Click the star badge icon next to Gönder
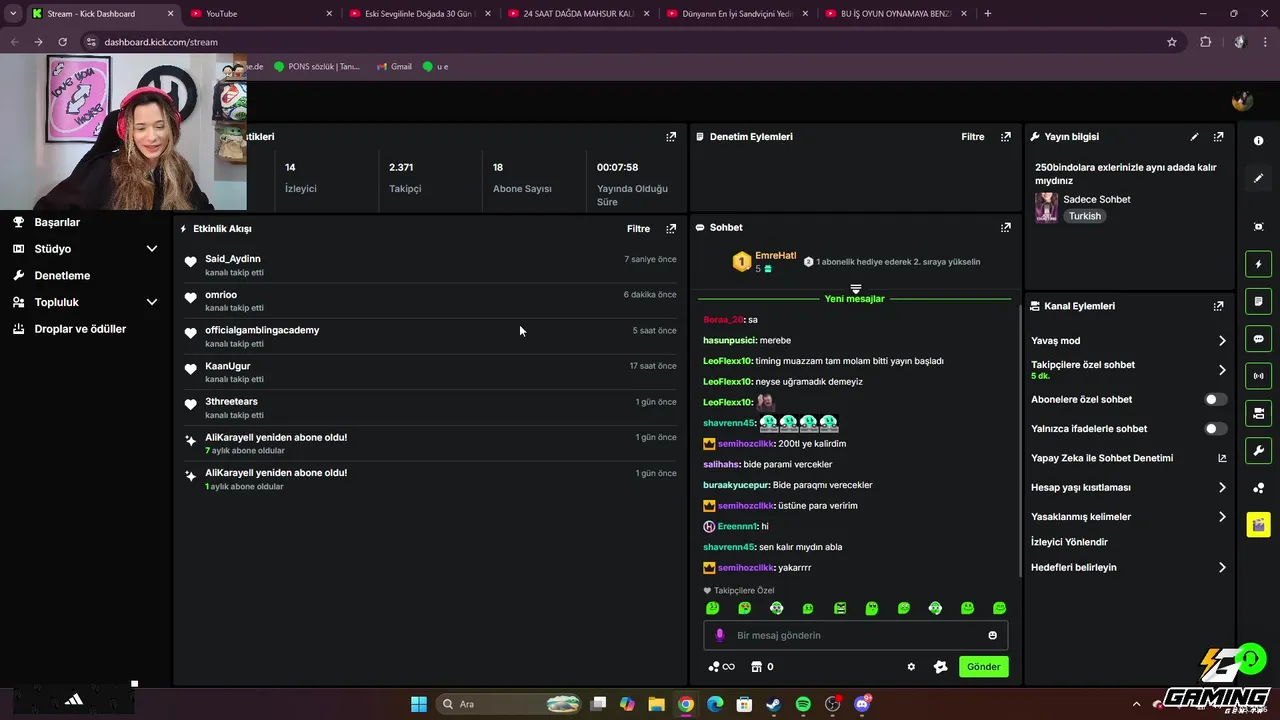Screen dimensions: 1280x720 (x=940, y=667)
